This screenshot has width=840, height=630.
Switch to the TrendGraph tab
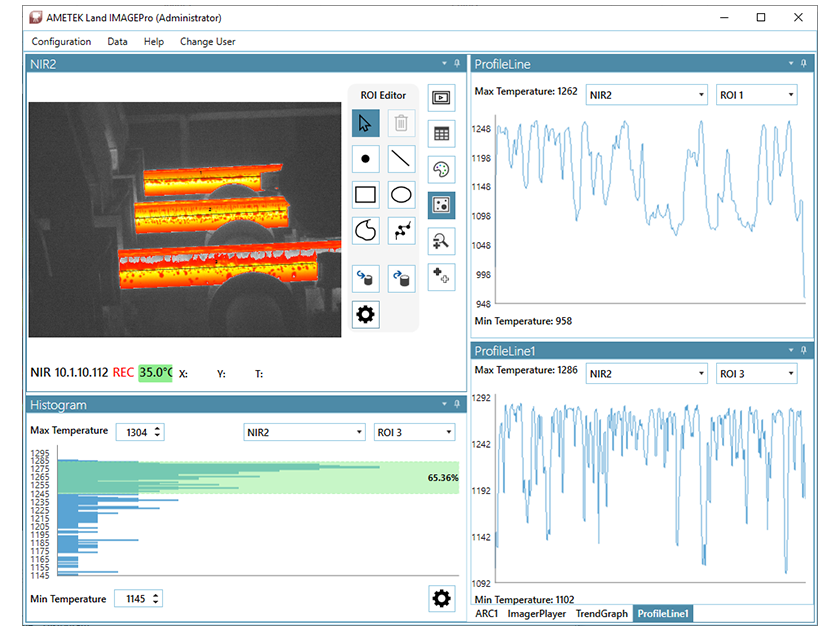pos(601,614)
